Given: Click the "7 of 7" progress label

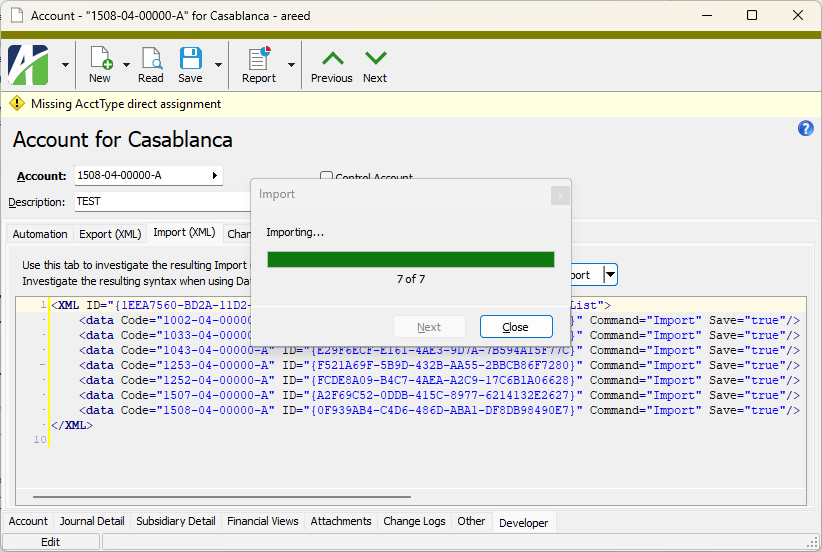Looking at the screenshot, I should [x=411, y=279].
